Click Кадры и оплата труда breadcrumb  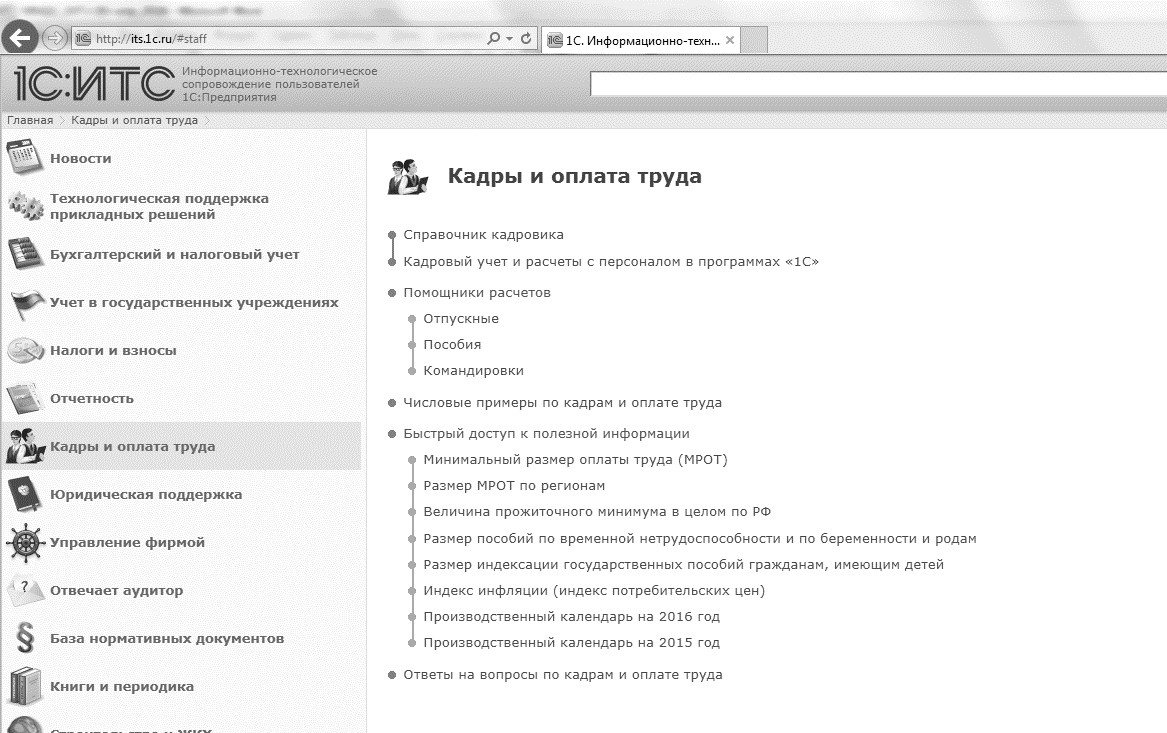[135, 120]
